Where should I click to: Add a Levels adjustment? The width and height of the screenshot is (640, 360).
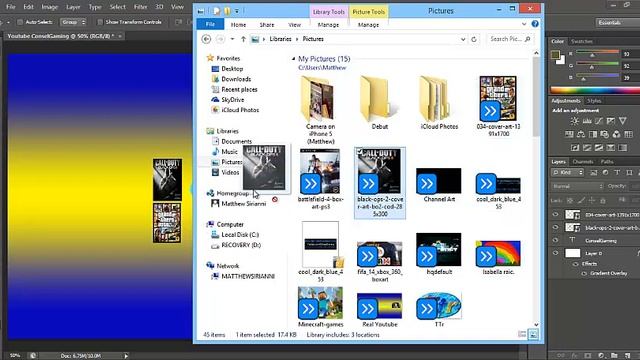(587, 121)
